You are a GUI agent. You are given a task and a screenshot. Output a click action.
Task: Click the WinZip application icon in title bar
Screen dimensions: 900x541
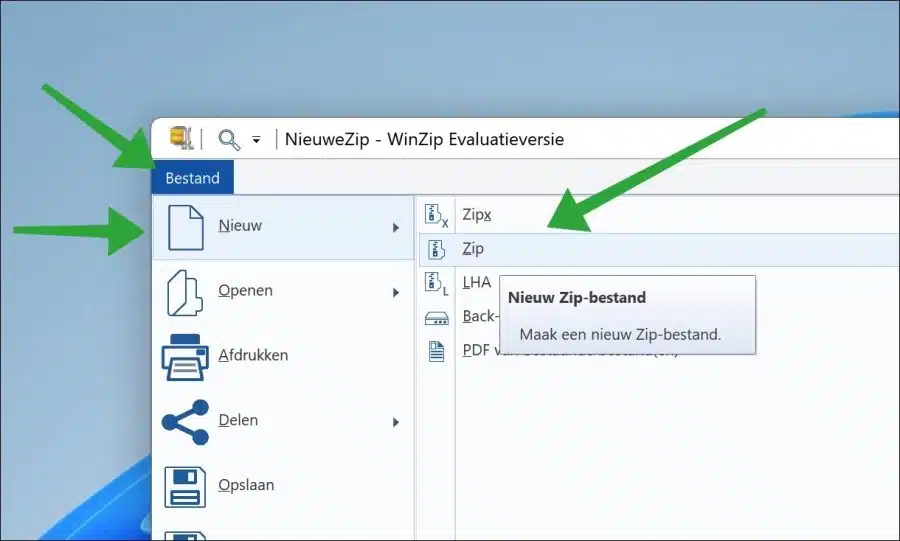pyautogui.click(x=181, y=138)
